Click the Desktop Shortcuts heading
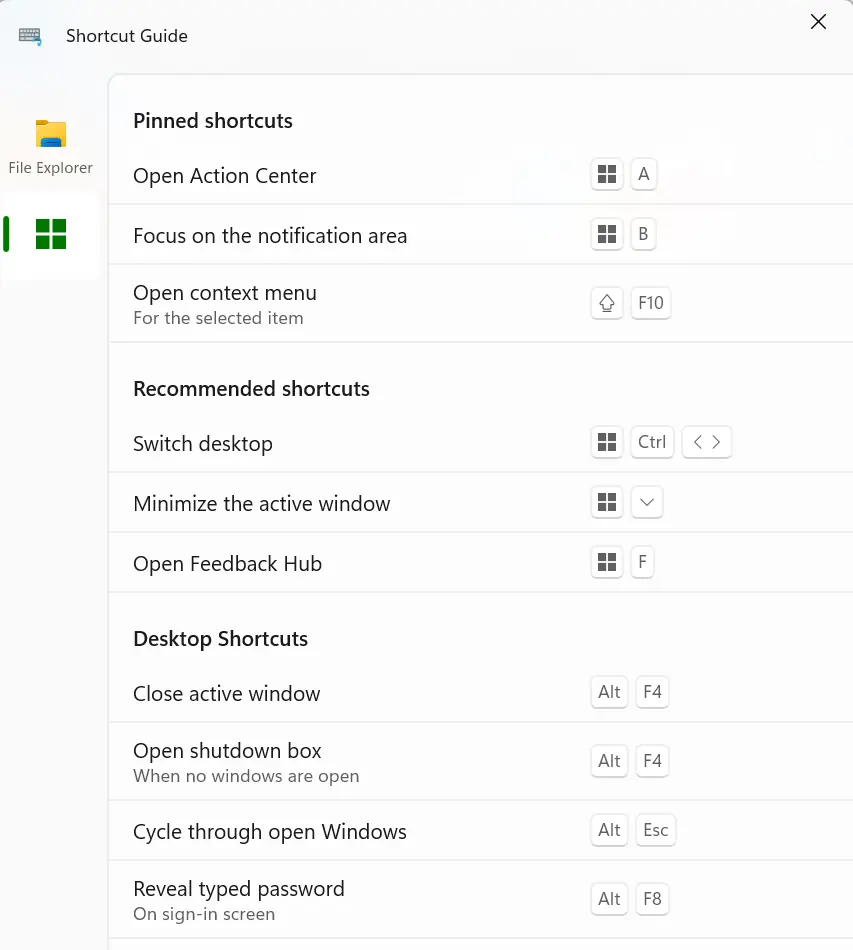This screenshot has width=853, height=950. [x=221, y=639]
